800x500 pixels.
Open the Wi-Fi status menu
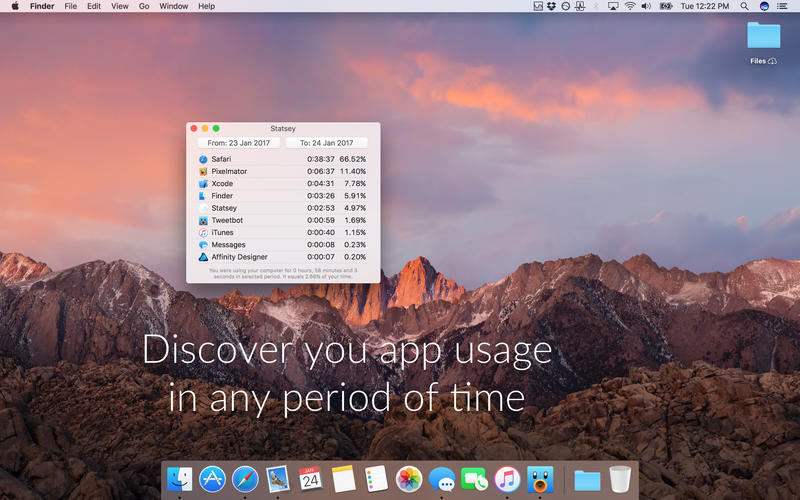click(630, 6)
